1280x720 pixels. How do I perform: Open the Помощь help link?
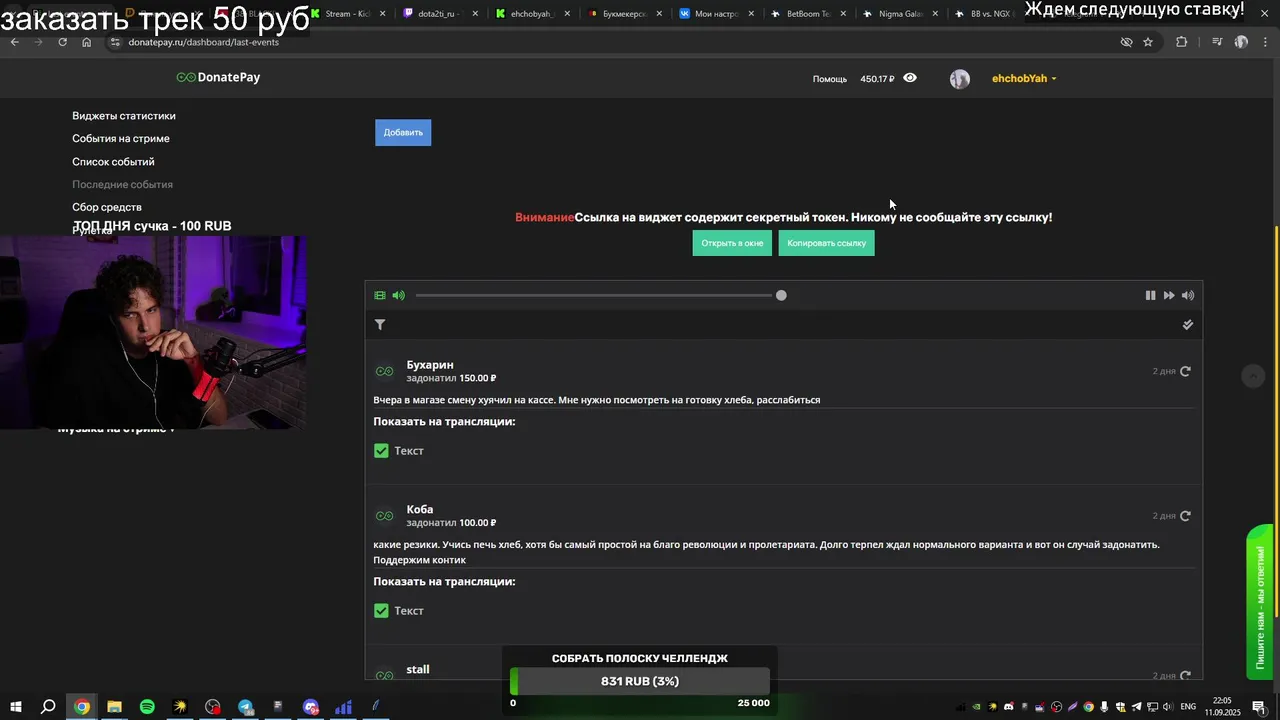click(830, 79)
